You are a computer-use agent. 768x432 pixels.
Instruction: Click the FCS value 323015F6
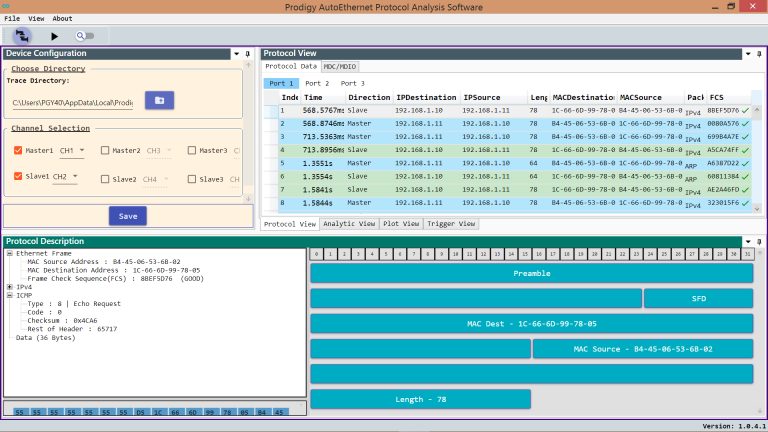click(x=723, y=203)
